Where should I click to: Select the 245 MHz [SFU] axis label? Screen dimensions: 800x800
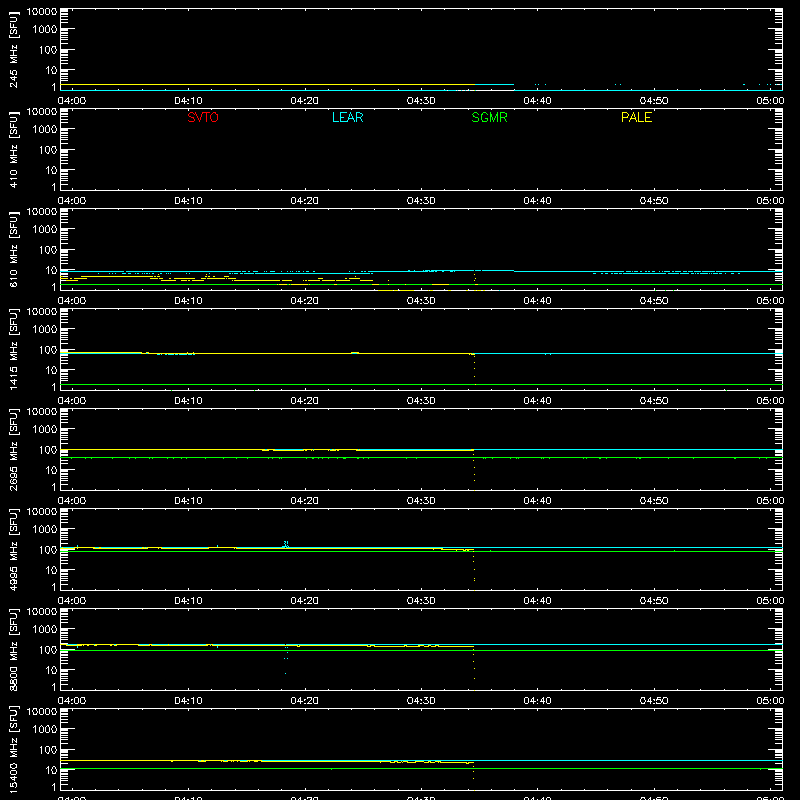click(14, 49)
